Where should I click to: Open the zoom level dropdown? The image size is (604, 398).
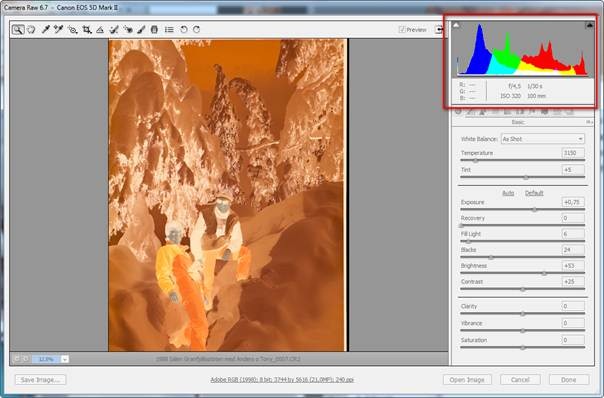tap(65, 359)
